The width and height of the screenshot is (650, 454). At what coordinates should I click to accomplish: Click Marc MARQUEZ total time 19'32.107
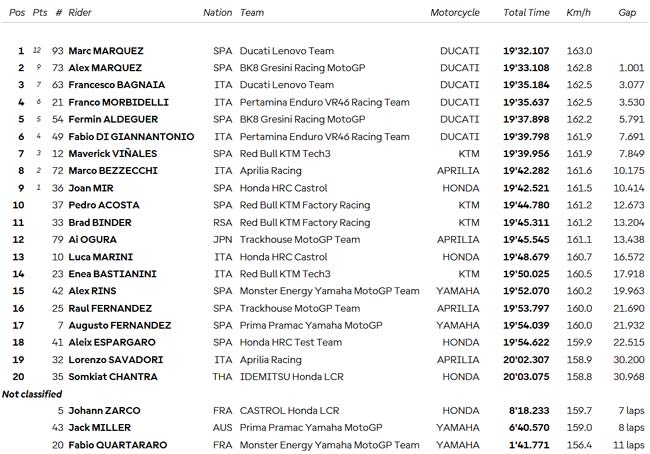526,51
